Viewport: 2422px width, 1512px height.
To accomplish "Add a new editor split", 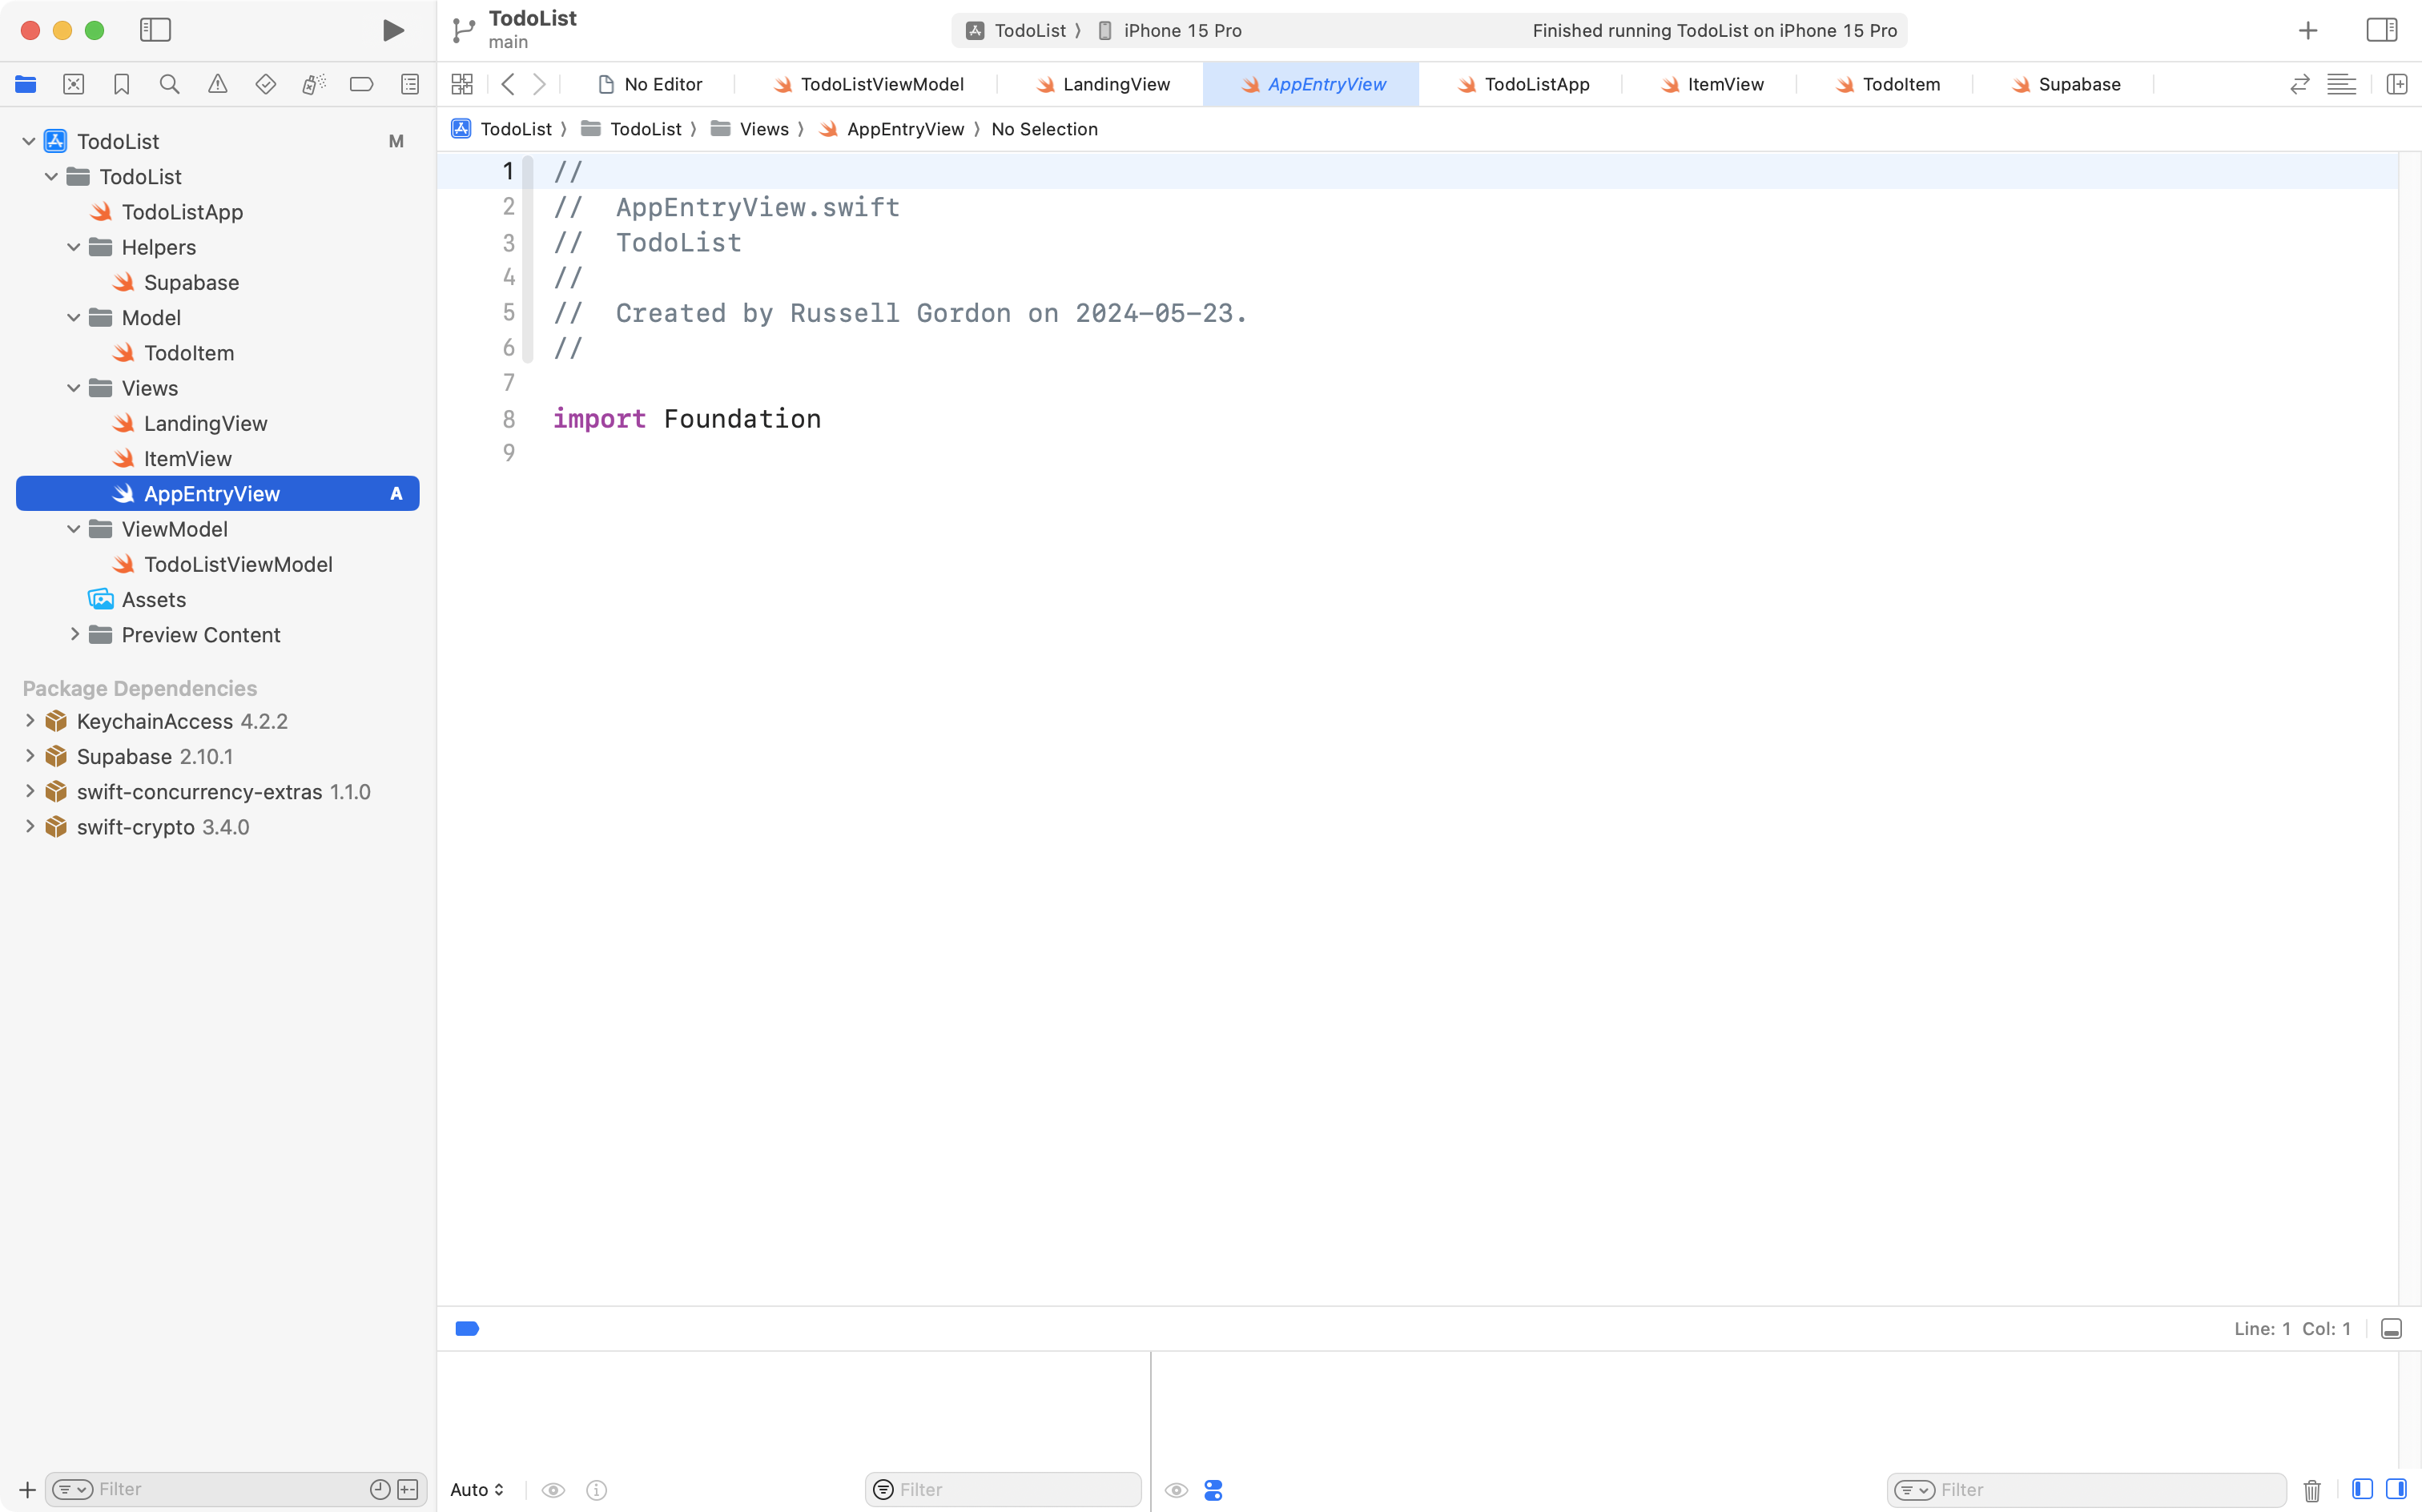I will [x=2399, y=84].
